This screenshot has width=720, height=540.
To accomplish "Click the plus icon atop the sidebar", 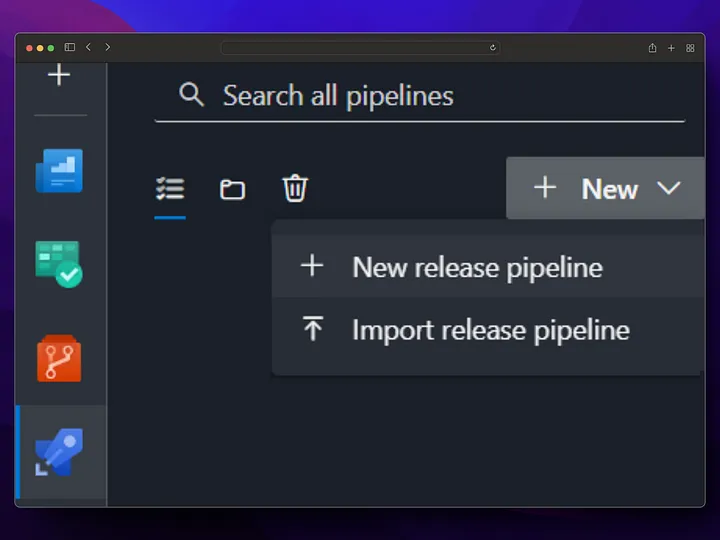I will point(59,75).
